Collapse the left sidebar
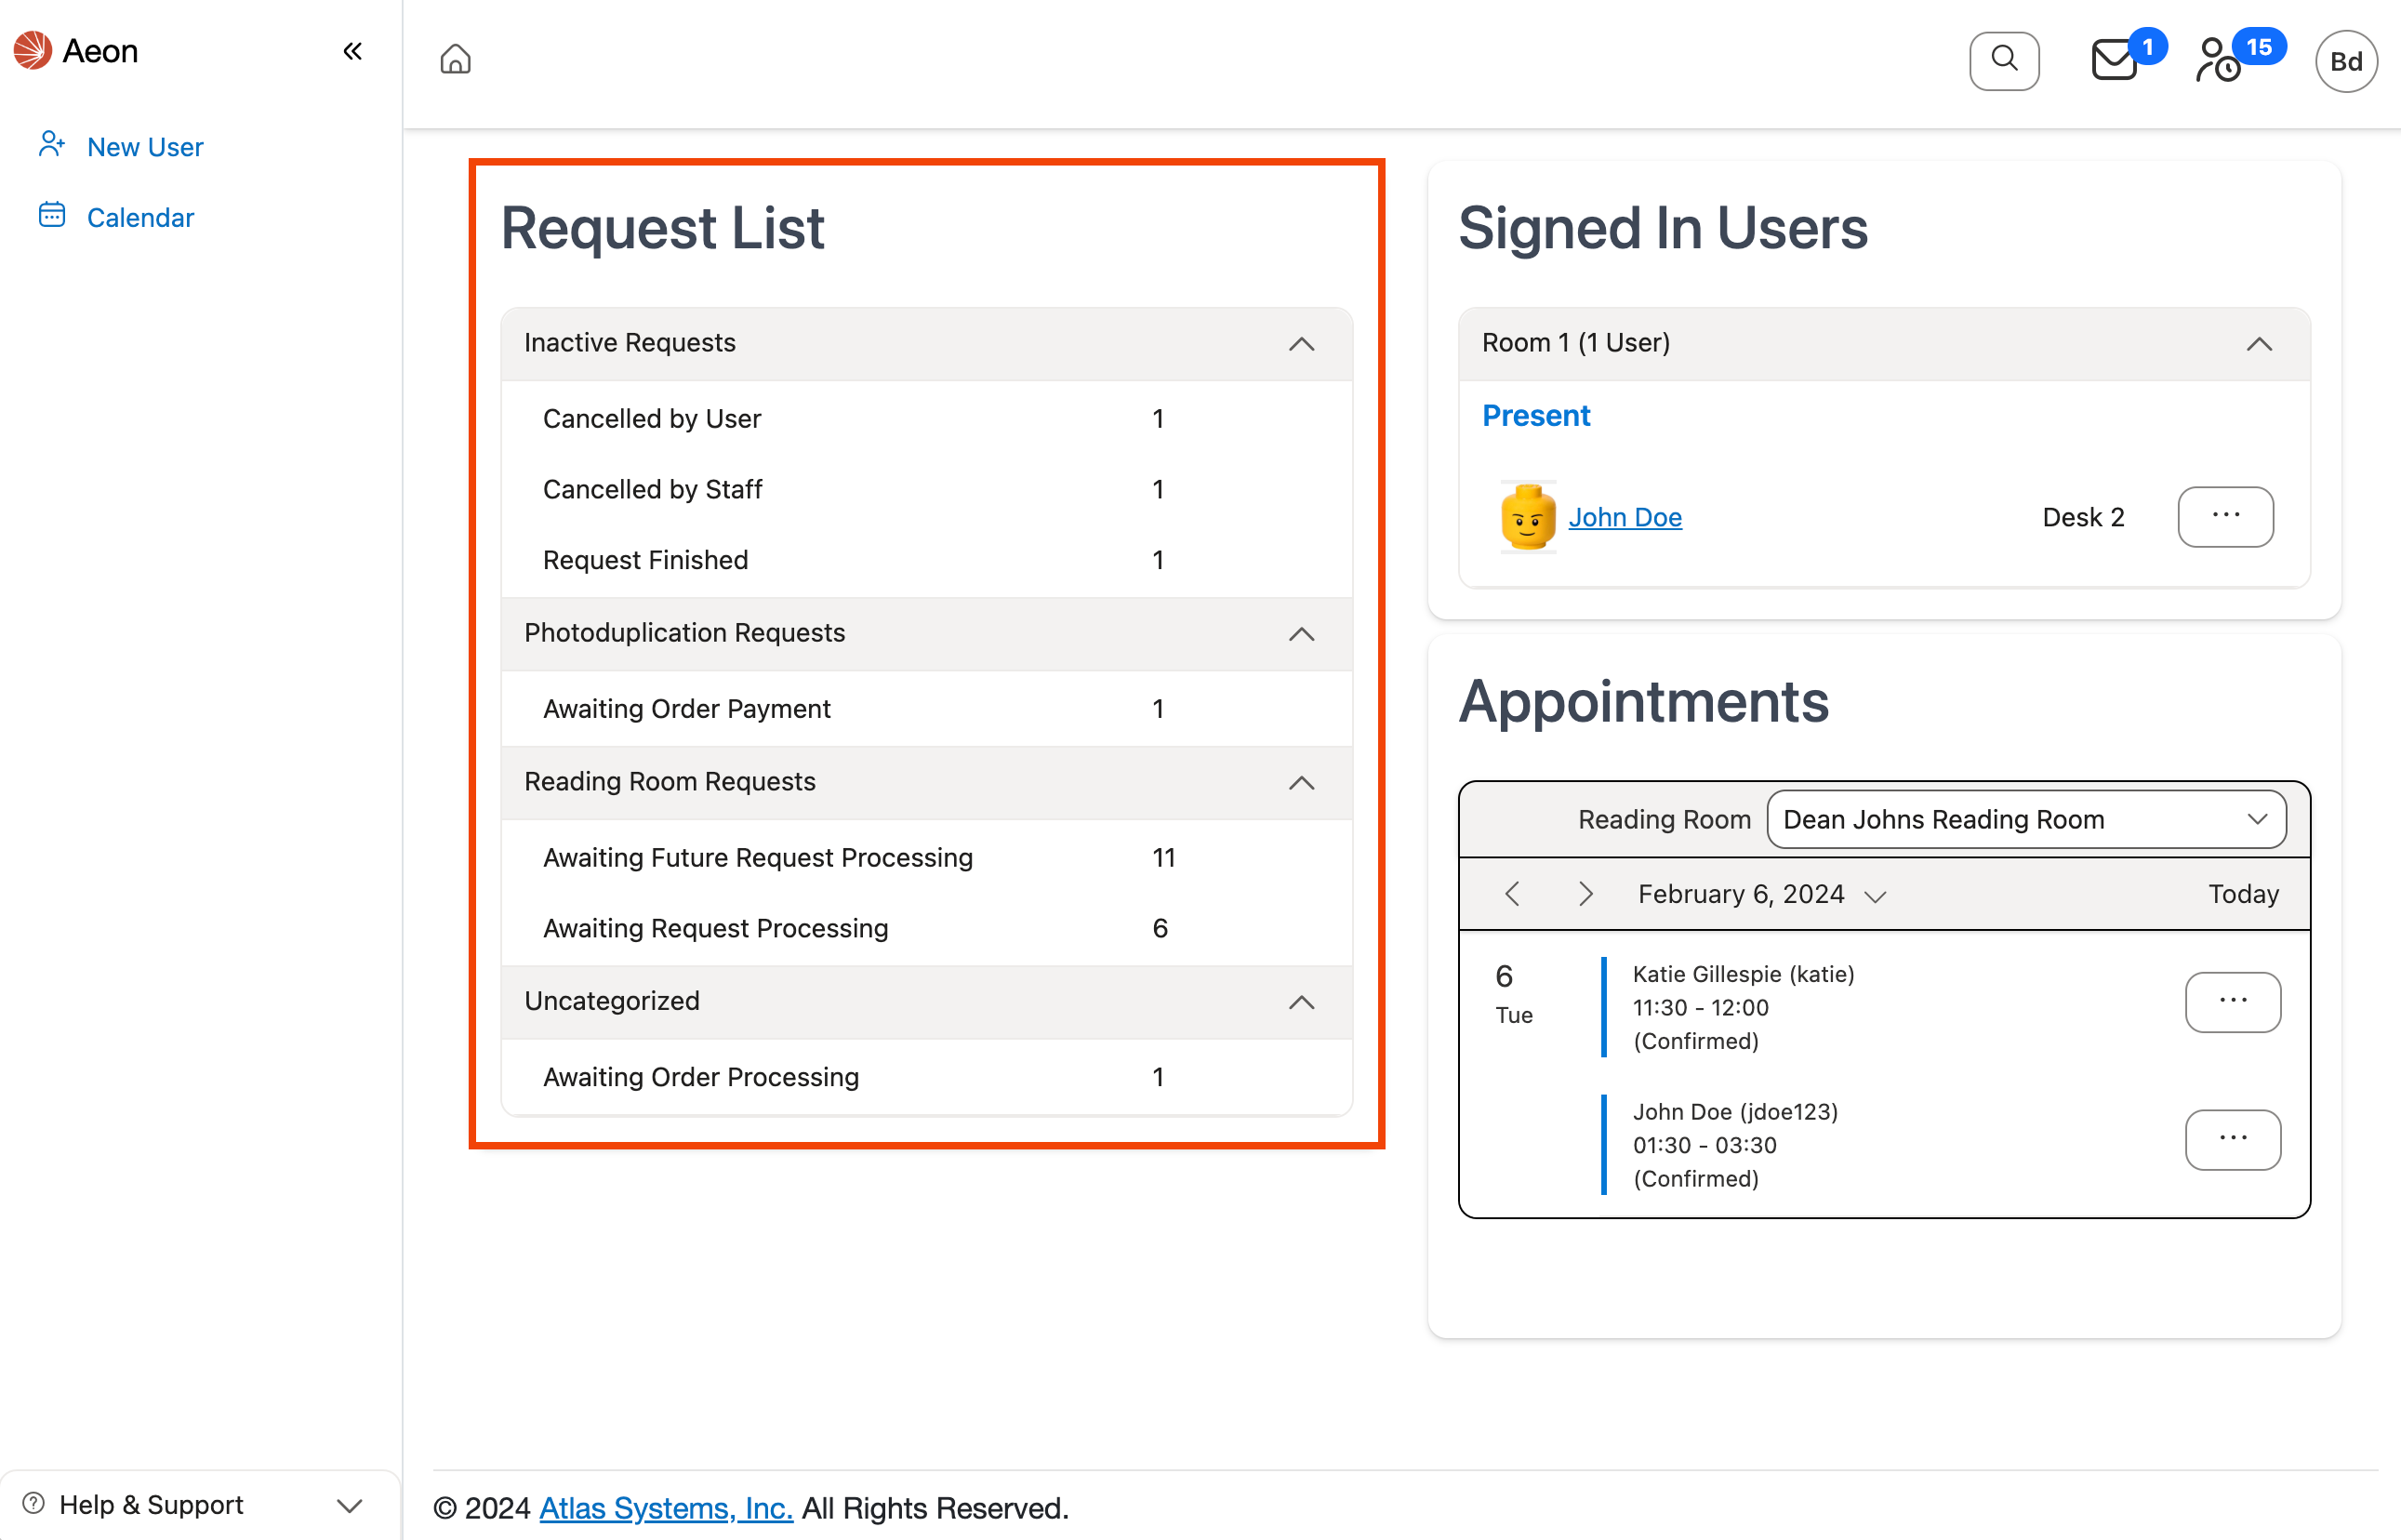This screenshot has height=1540, width=2401. [352, 50]
